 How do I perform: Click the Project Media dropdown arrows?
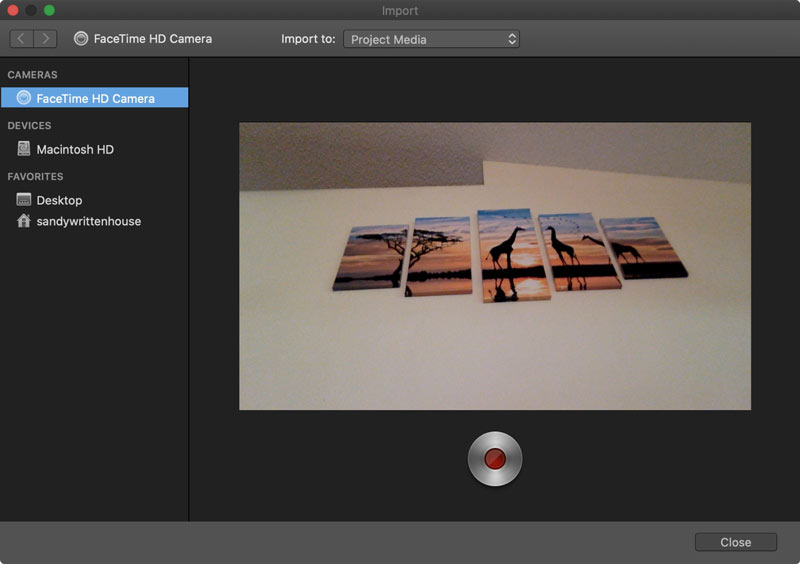tap(512, 39)
